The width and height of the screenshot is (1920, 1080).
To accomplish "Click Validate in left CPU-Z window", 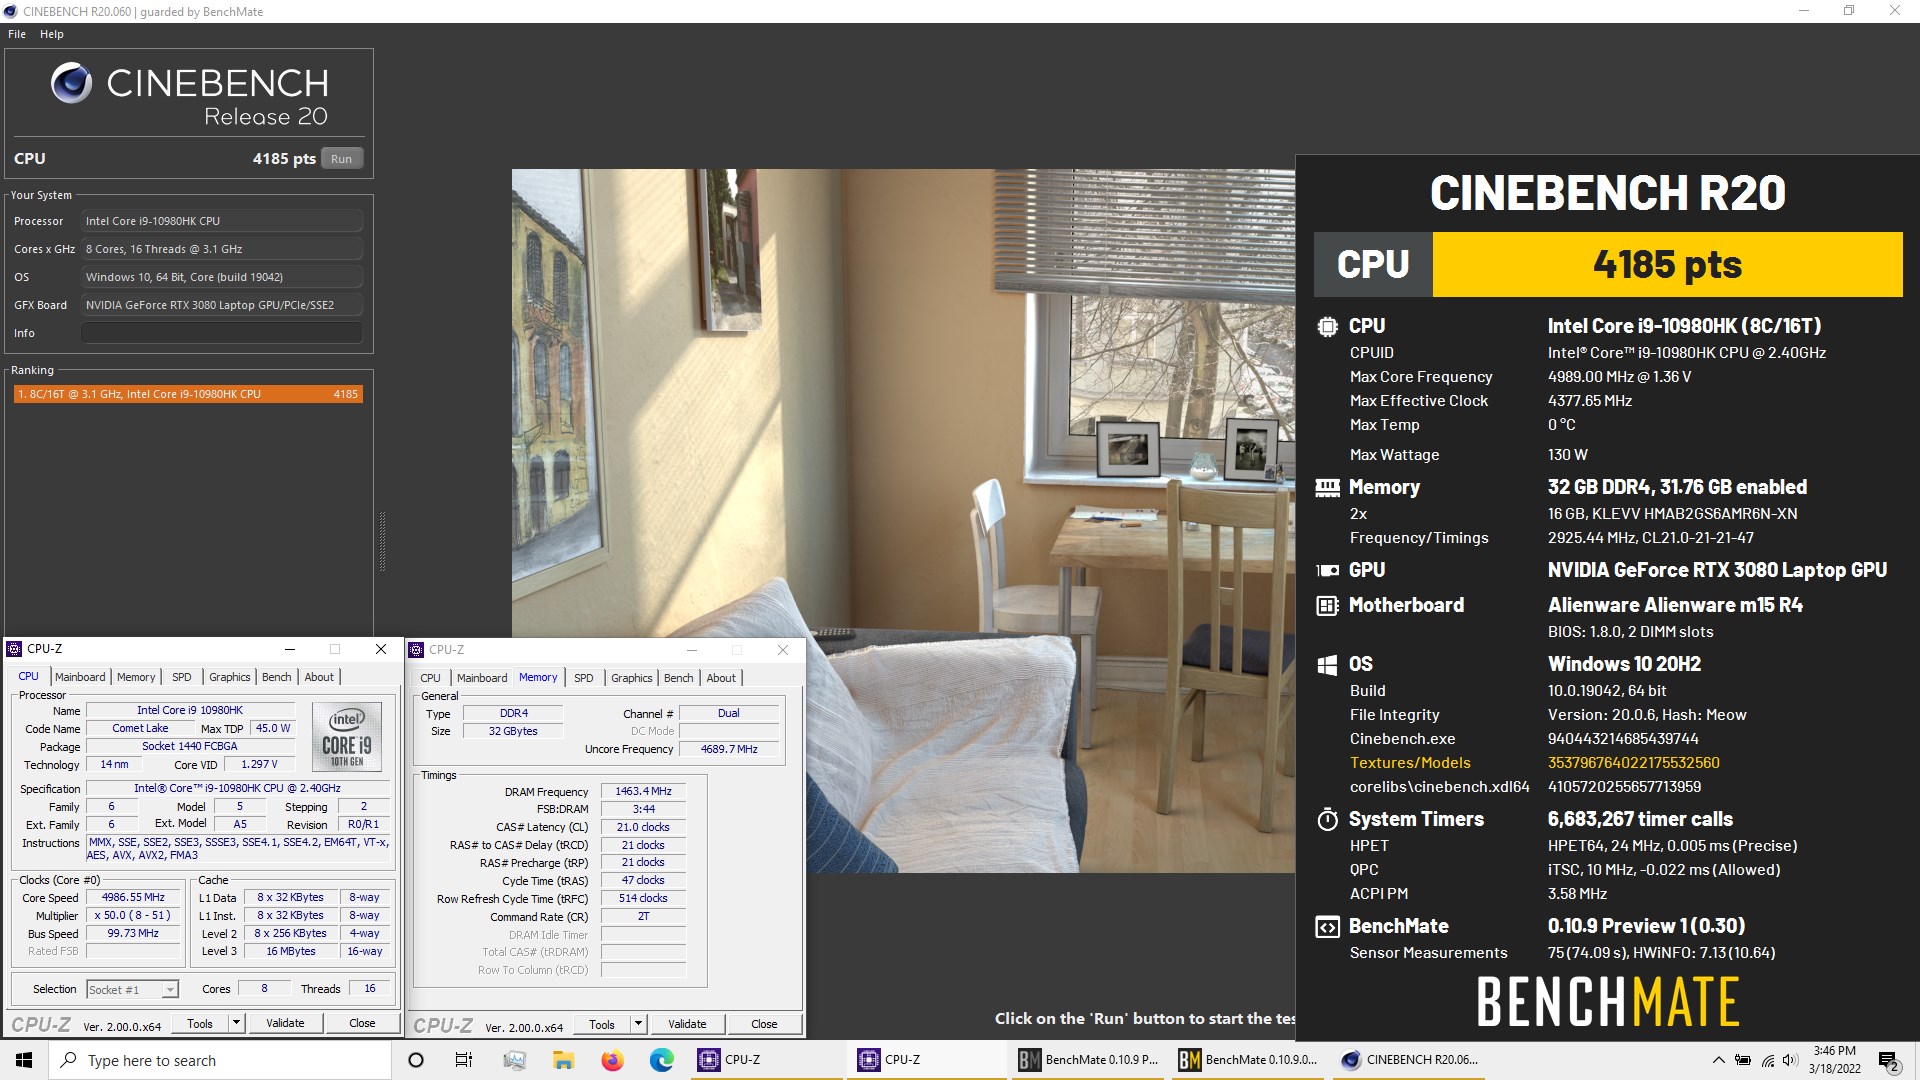I will point(285,1023).
